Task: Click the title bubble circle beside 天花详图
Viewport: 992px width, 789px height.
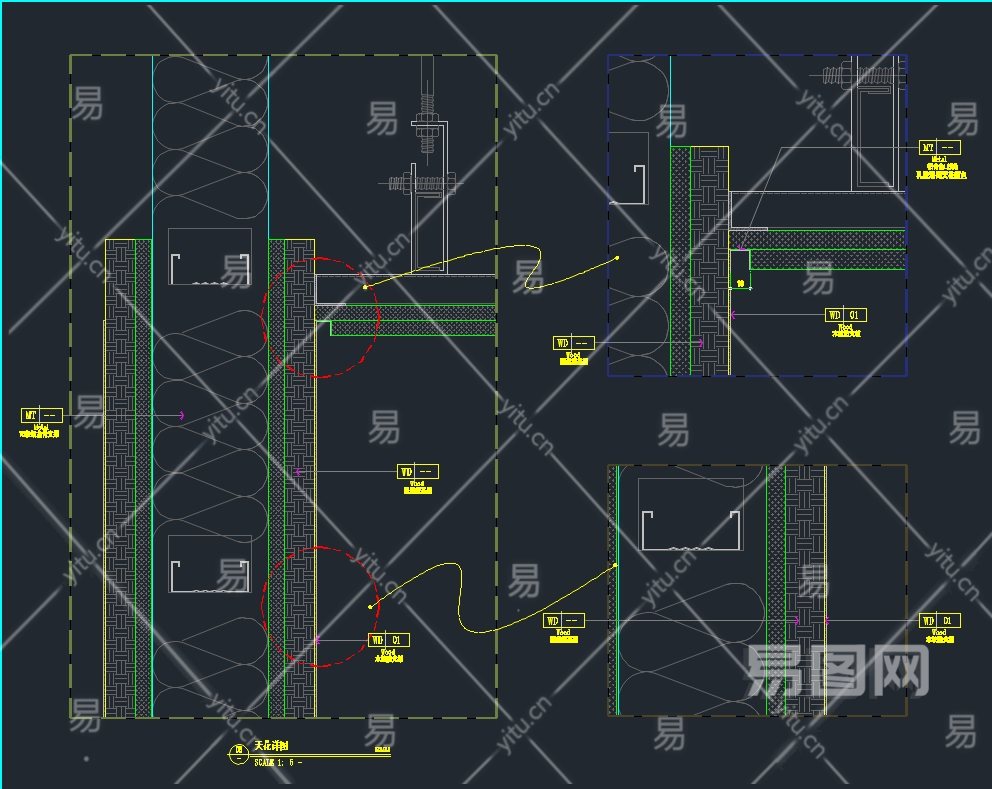Action: 238,754
